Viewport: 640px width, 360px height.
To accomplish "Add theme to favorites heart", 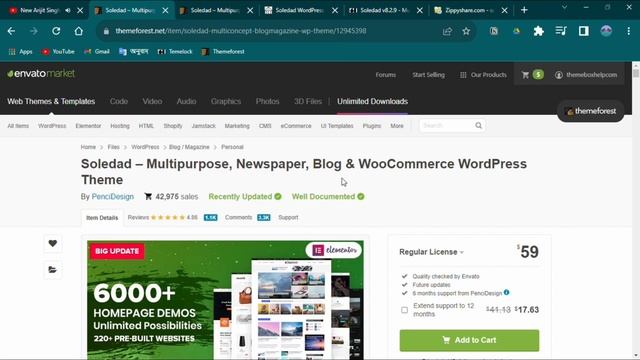I will click(x=53, y=243).
